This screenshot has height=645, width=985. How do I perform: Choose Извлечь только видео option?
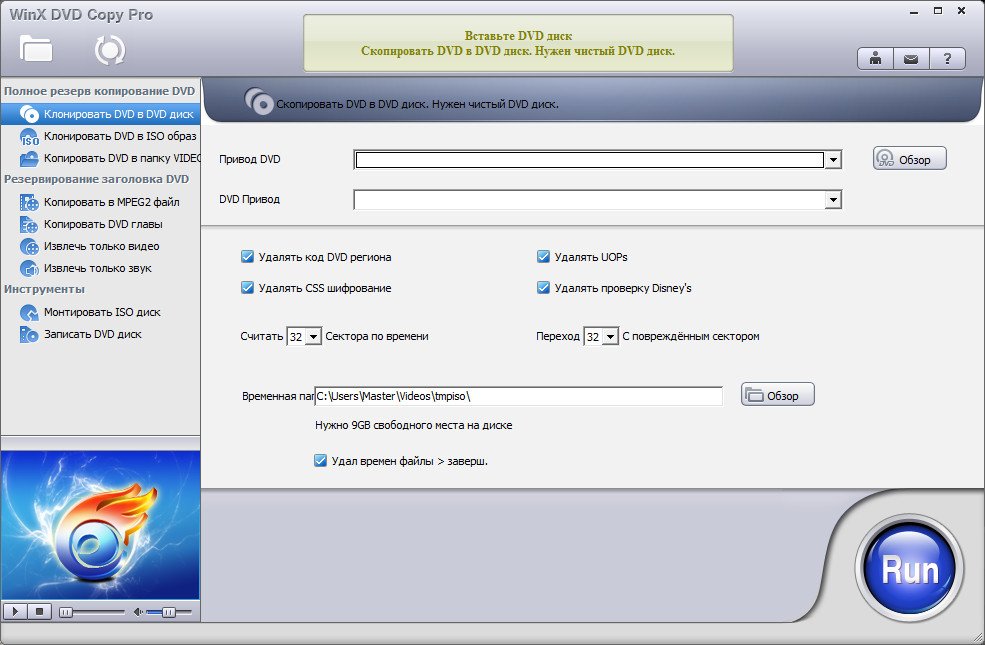pyautogui.click(x=101, y=246)
